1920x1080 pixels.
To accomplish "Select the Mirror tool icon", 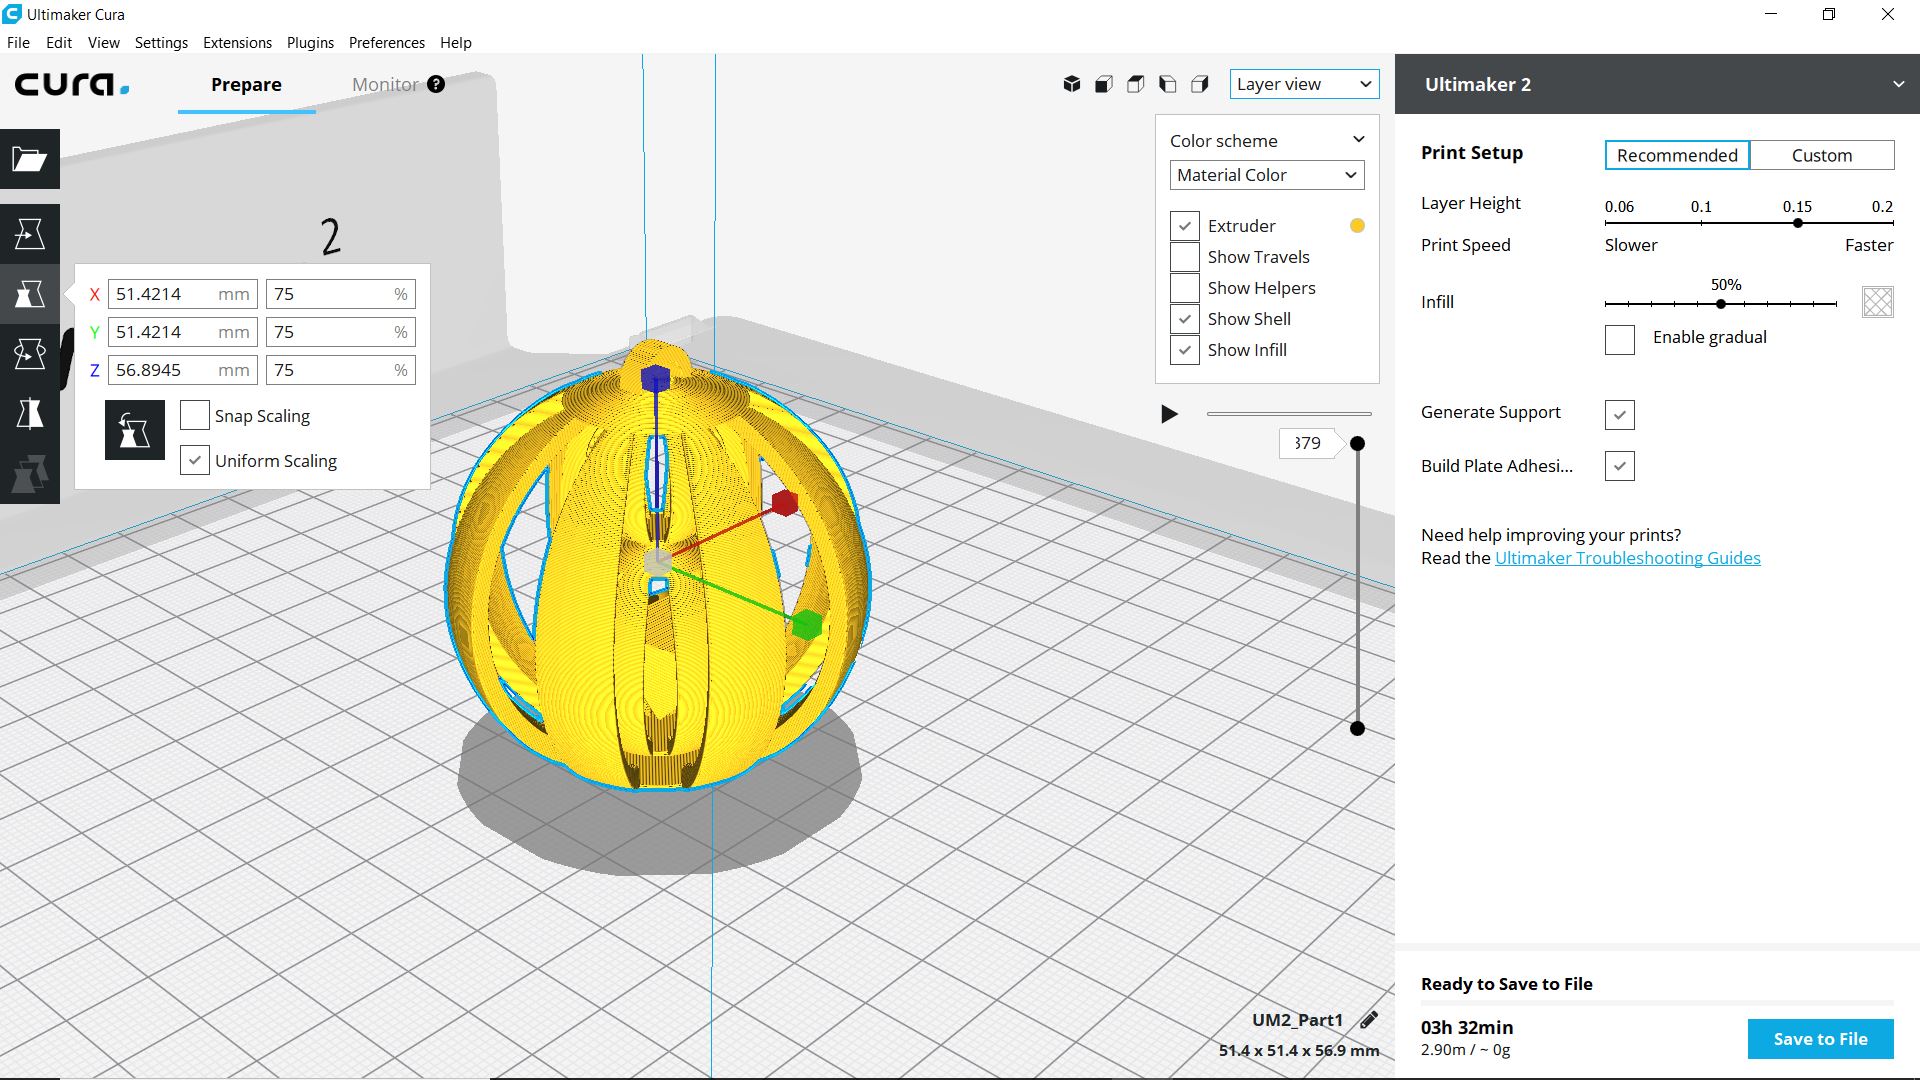I will point(30,413).
